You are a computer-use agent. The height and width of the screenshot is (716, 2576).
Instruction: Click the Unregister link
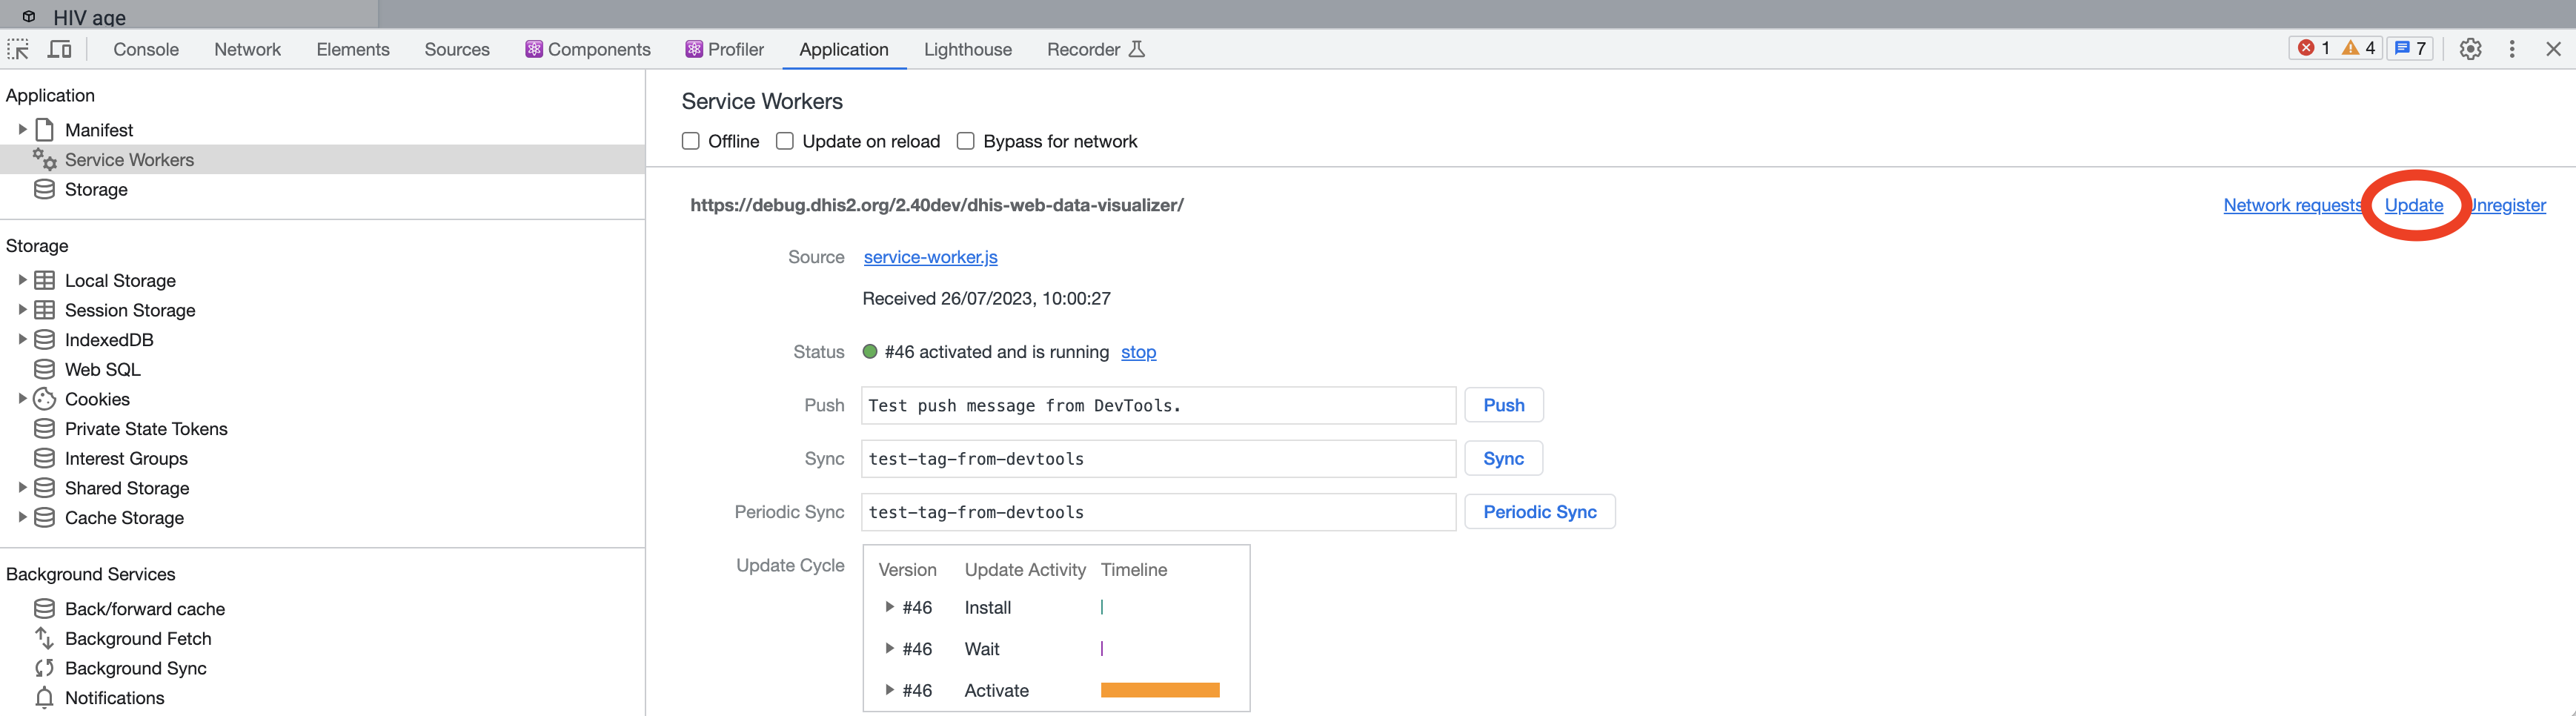2508,205
